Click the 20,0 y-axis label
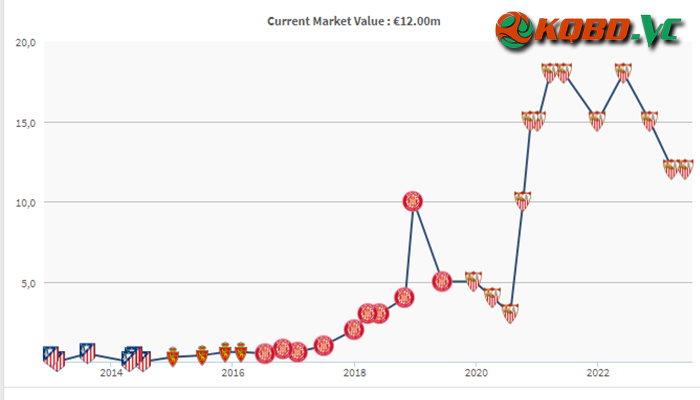Screen dimensions: 700x400 (25, 43)
